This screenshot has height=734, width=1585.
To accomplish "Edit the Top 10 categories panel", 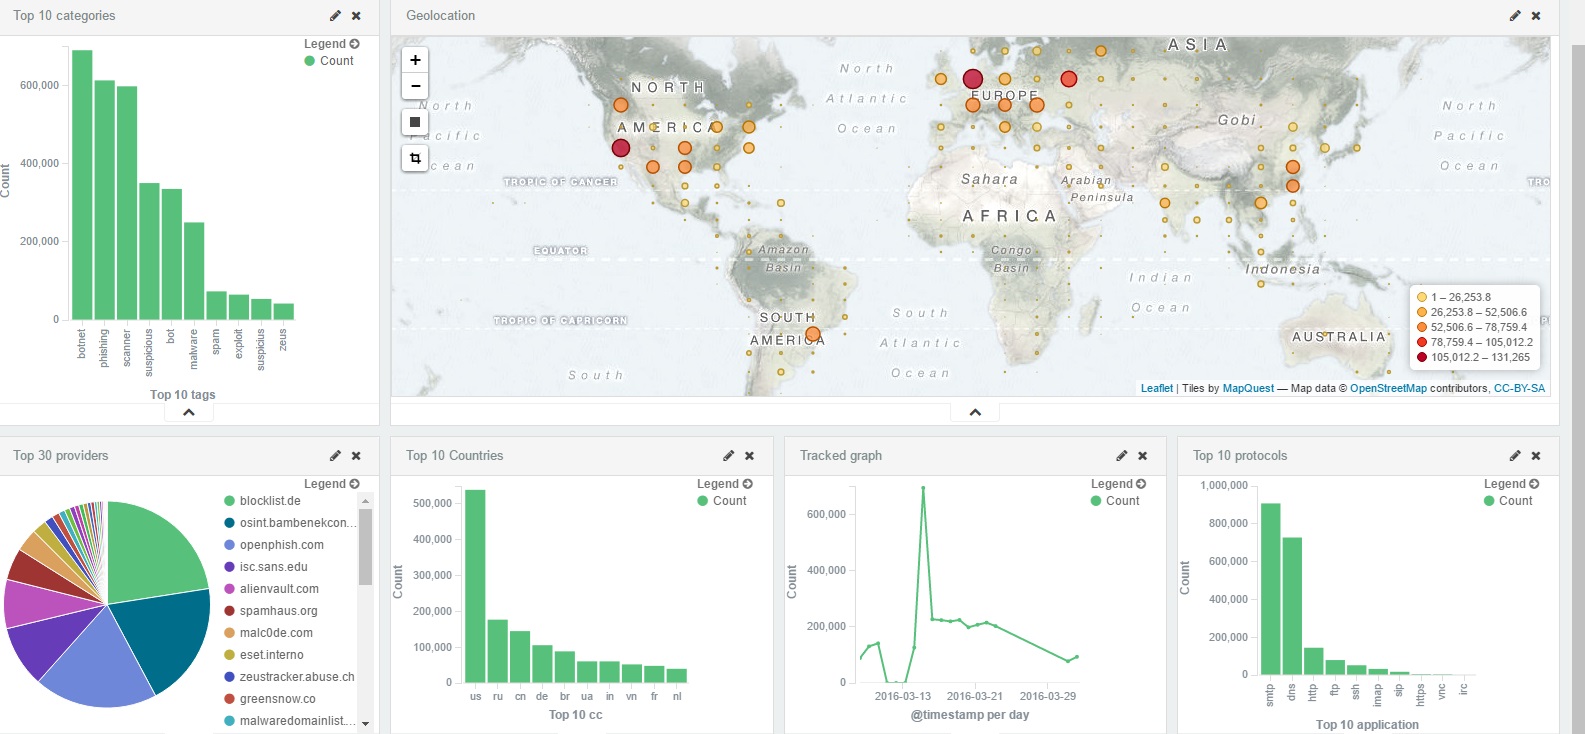I will point(335,16).
